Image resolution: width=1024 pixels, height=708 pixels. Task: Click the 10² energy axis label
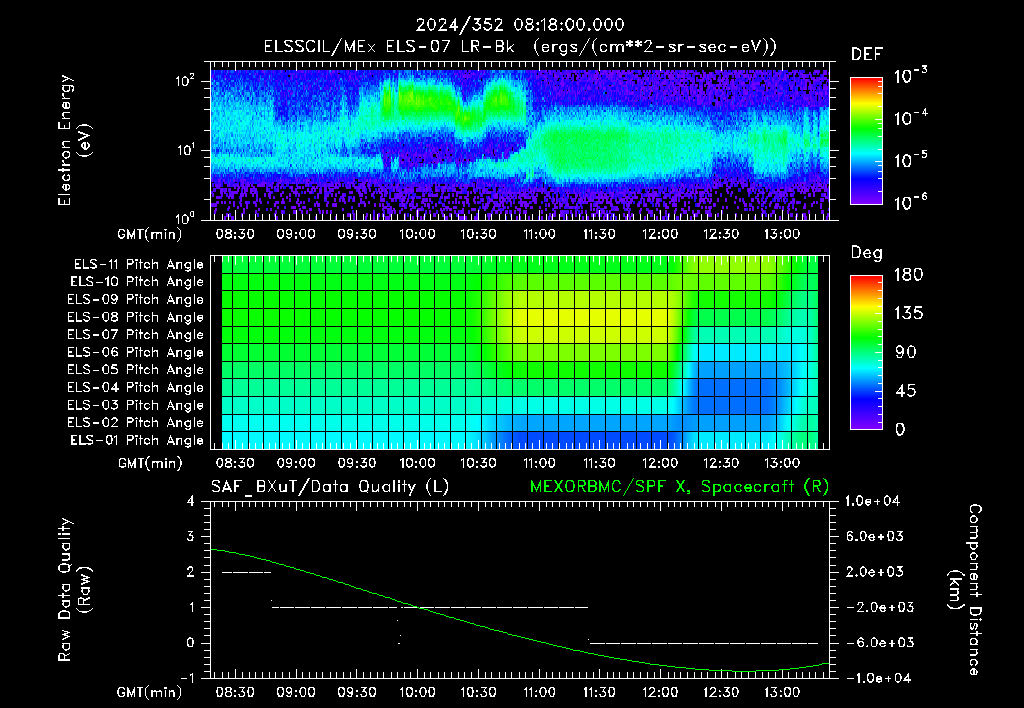185,81
